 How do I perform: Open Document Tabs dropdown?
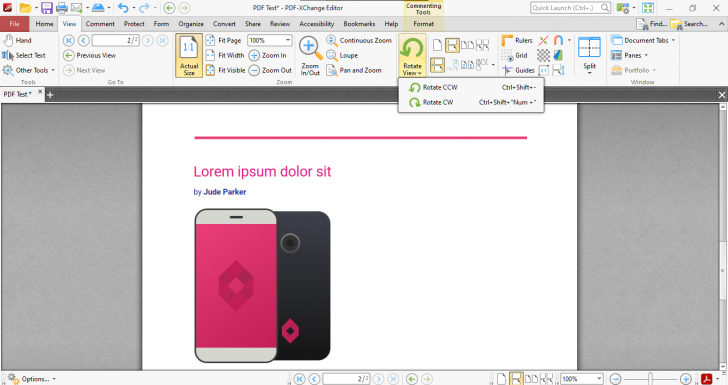pyautogui.click(x=643, y=40)
